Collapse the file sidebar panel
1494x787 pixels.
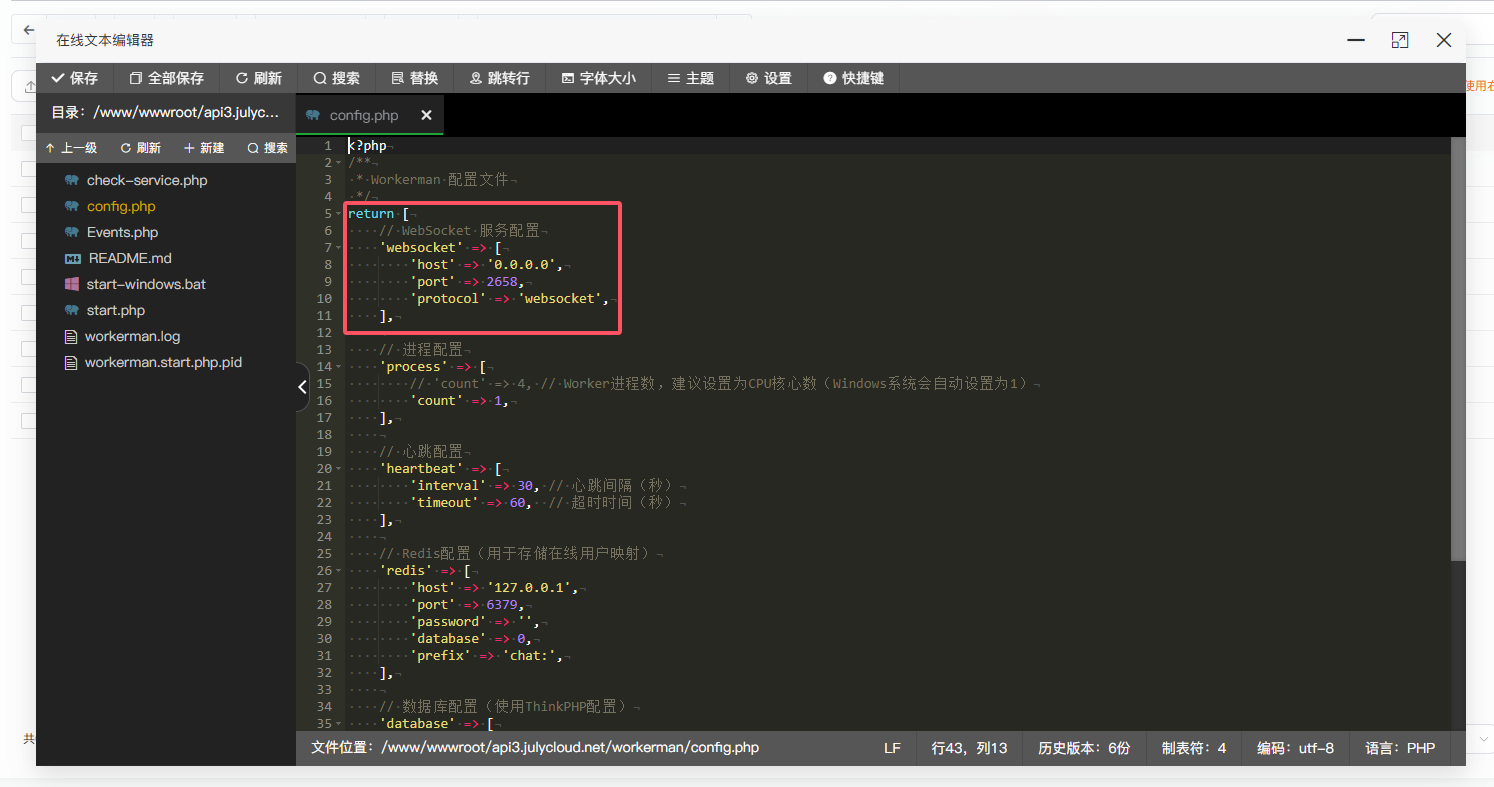[x=302, y=388]
